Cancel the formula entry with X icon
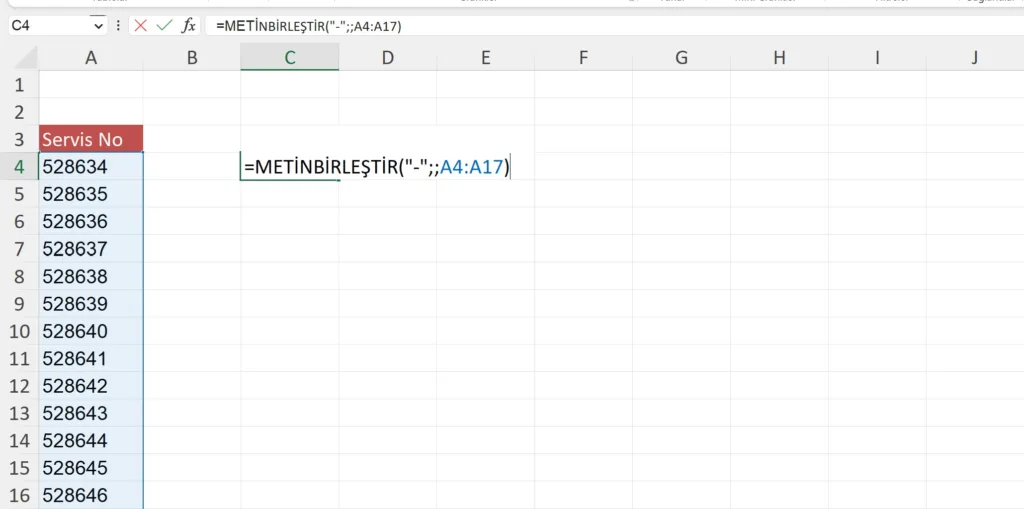Image resolution: width=1024 pixels, height=509 pixels. tap(140, 26)
